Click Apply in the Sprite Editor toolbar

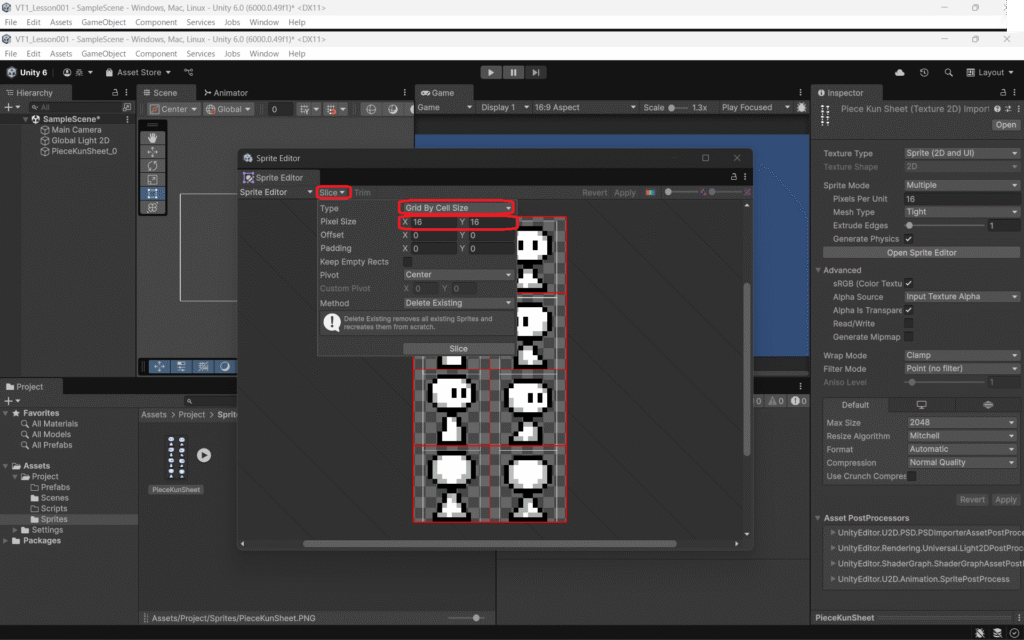coord(624,193)
